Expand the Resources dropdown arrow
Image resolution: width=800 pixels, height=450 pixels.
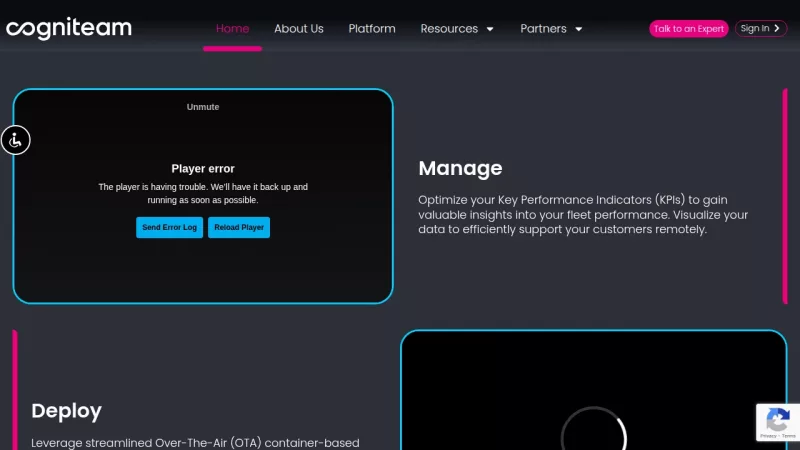[490, 29]
